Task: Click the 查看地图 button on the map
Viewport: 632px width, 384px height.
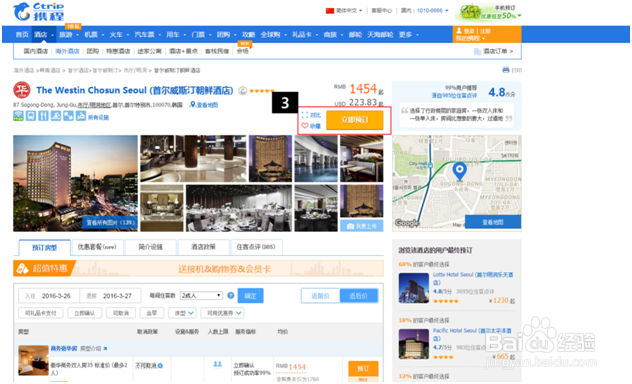Action: pyautogui.click(x=493, y=222)
